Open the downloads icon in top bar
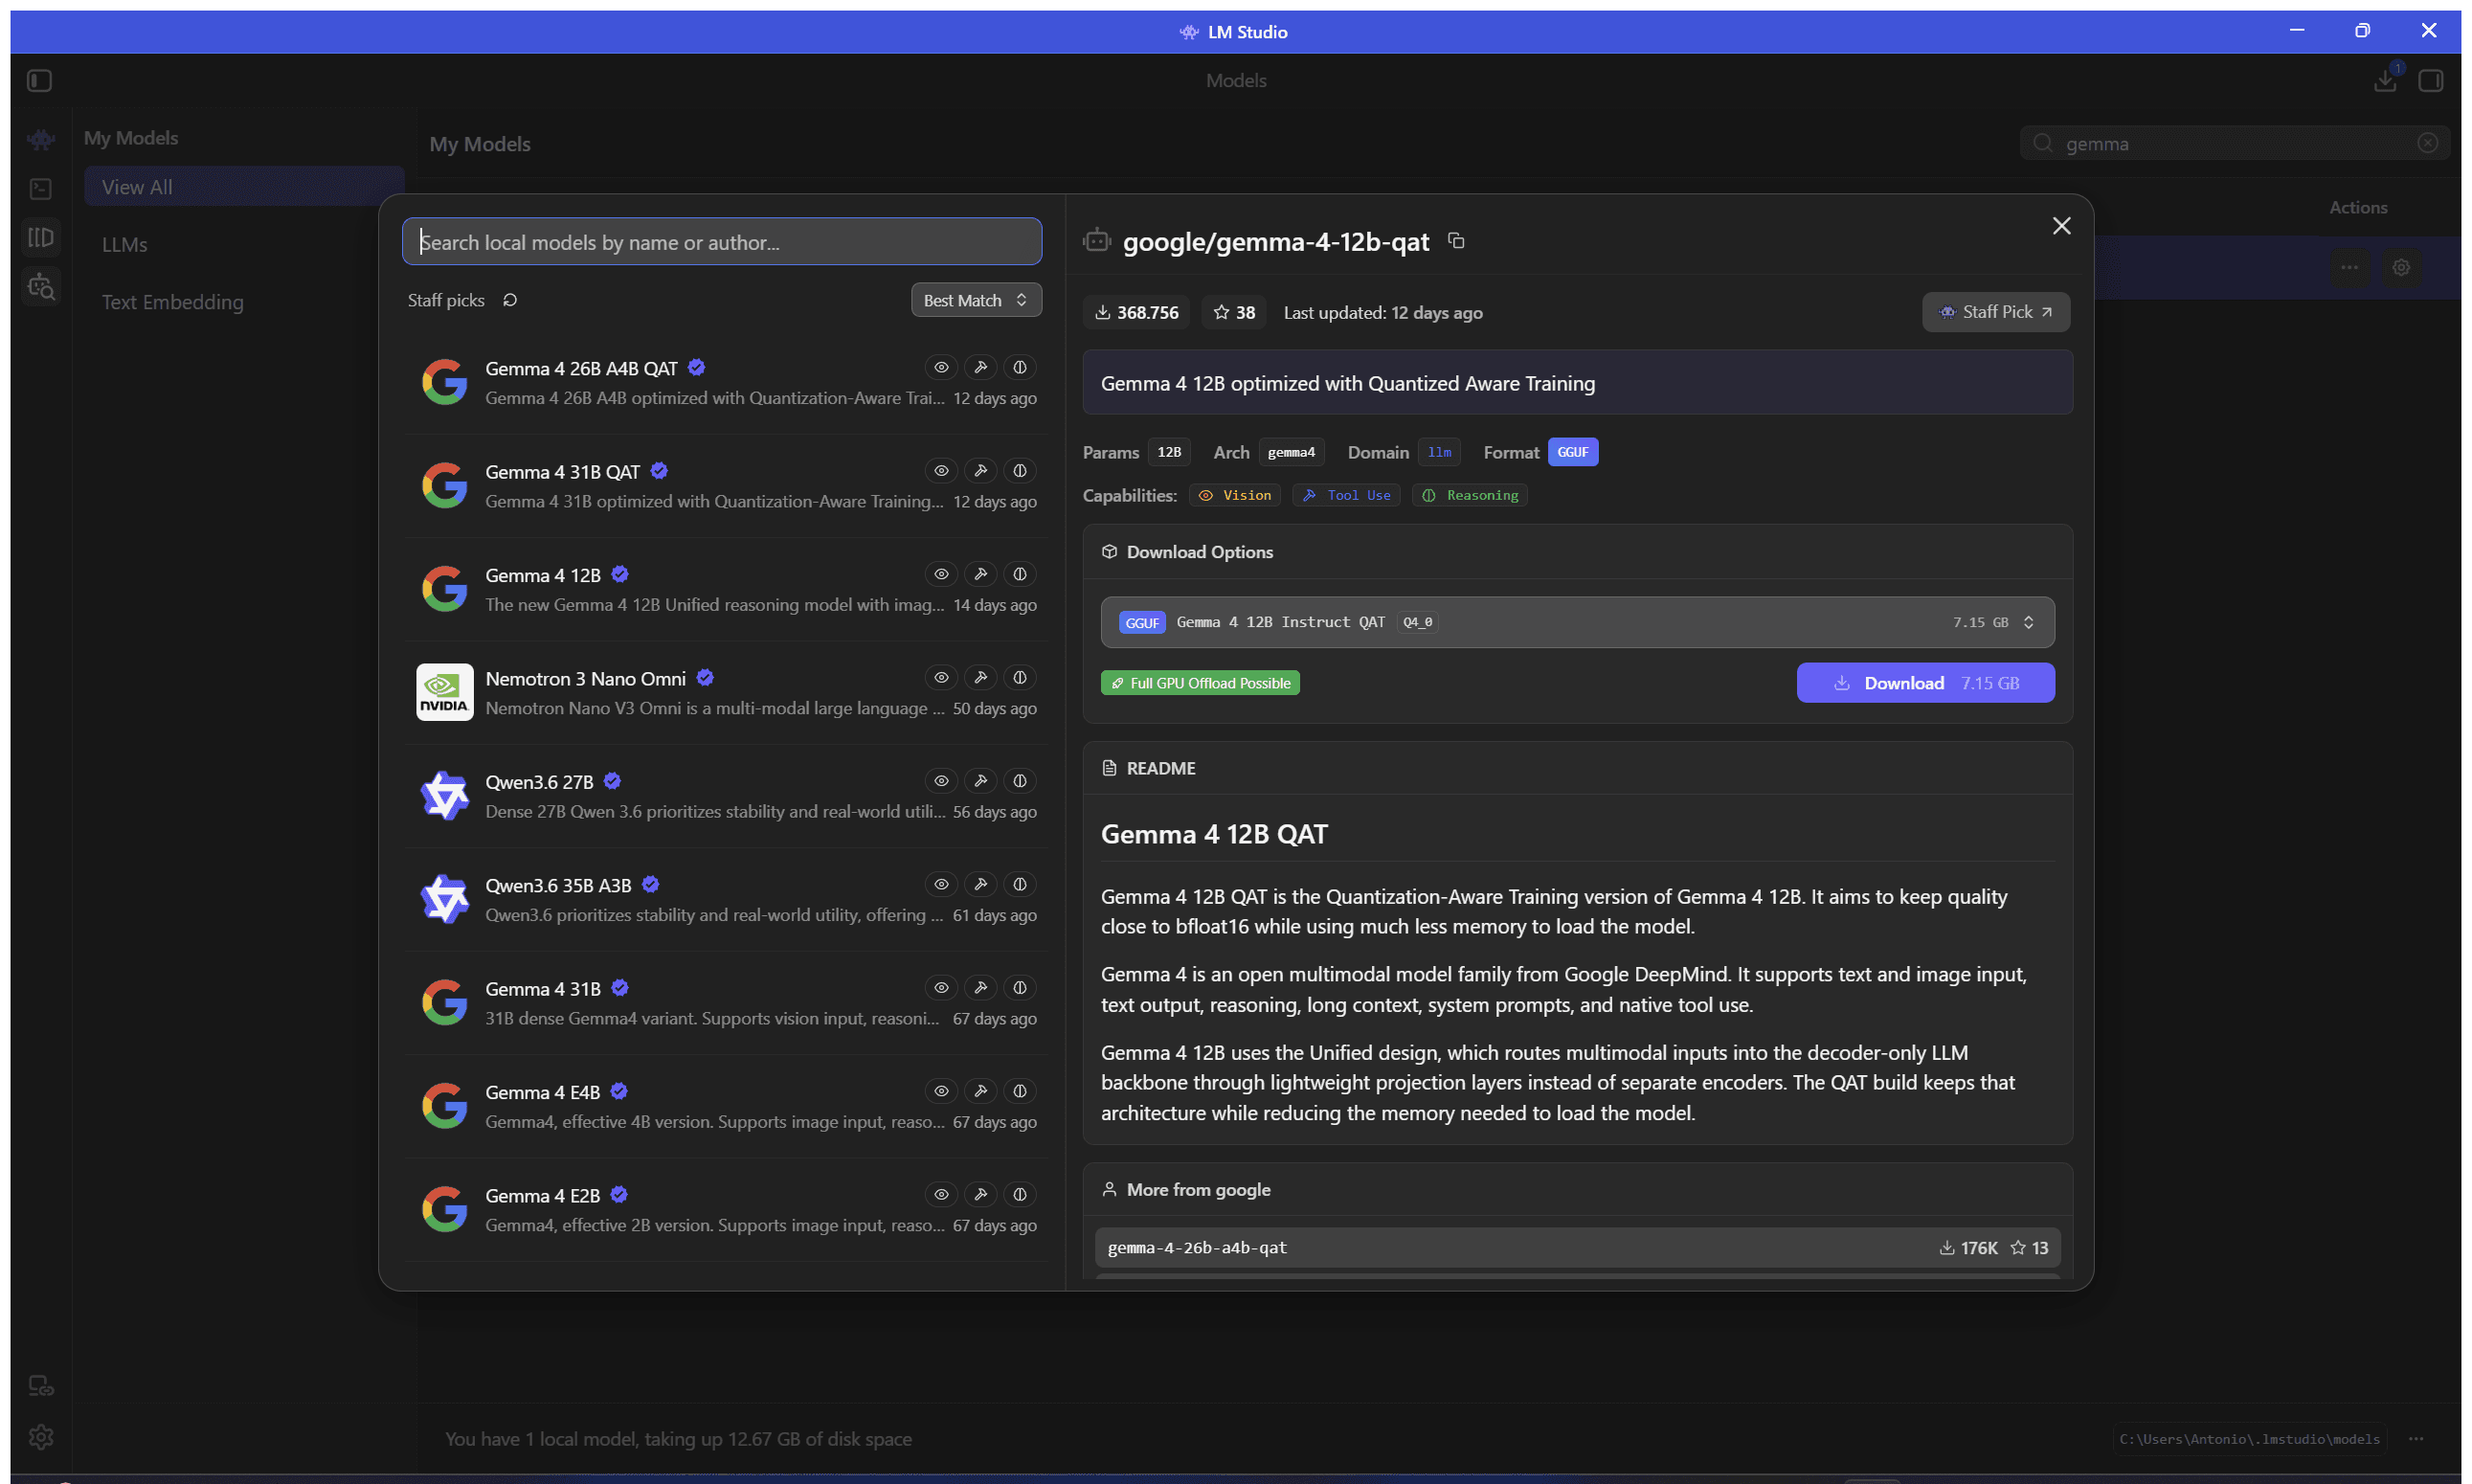The image size is (2472, 1484). 2386,80
